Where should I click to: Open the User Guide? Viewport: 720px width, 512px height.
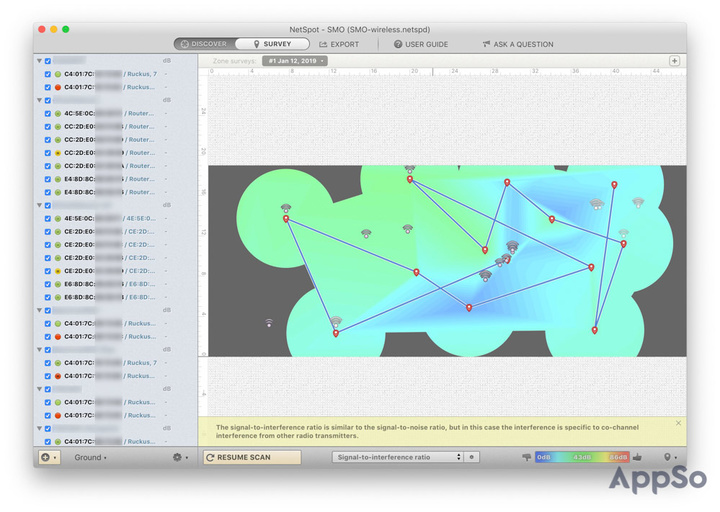[421, 45]
